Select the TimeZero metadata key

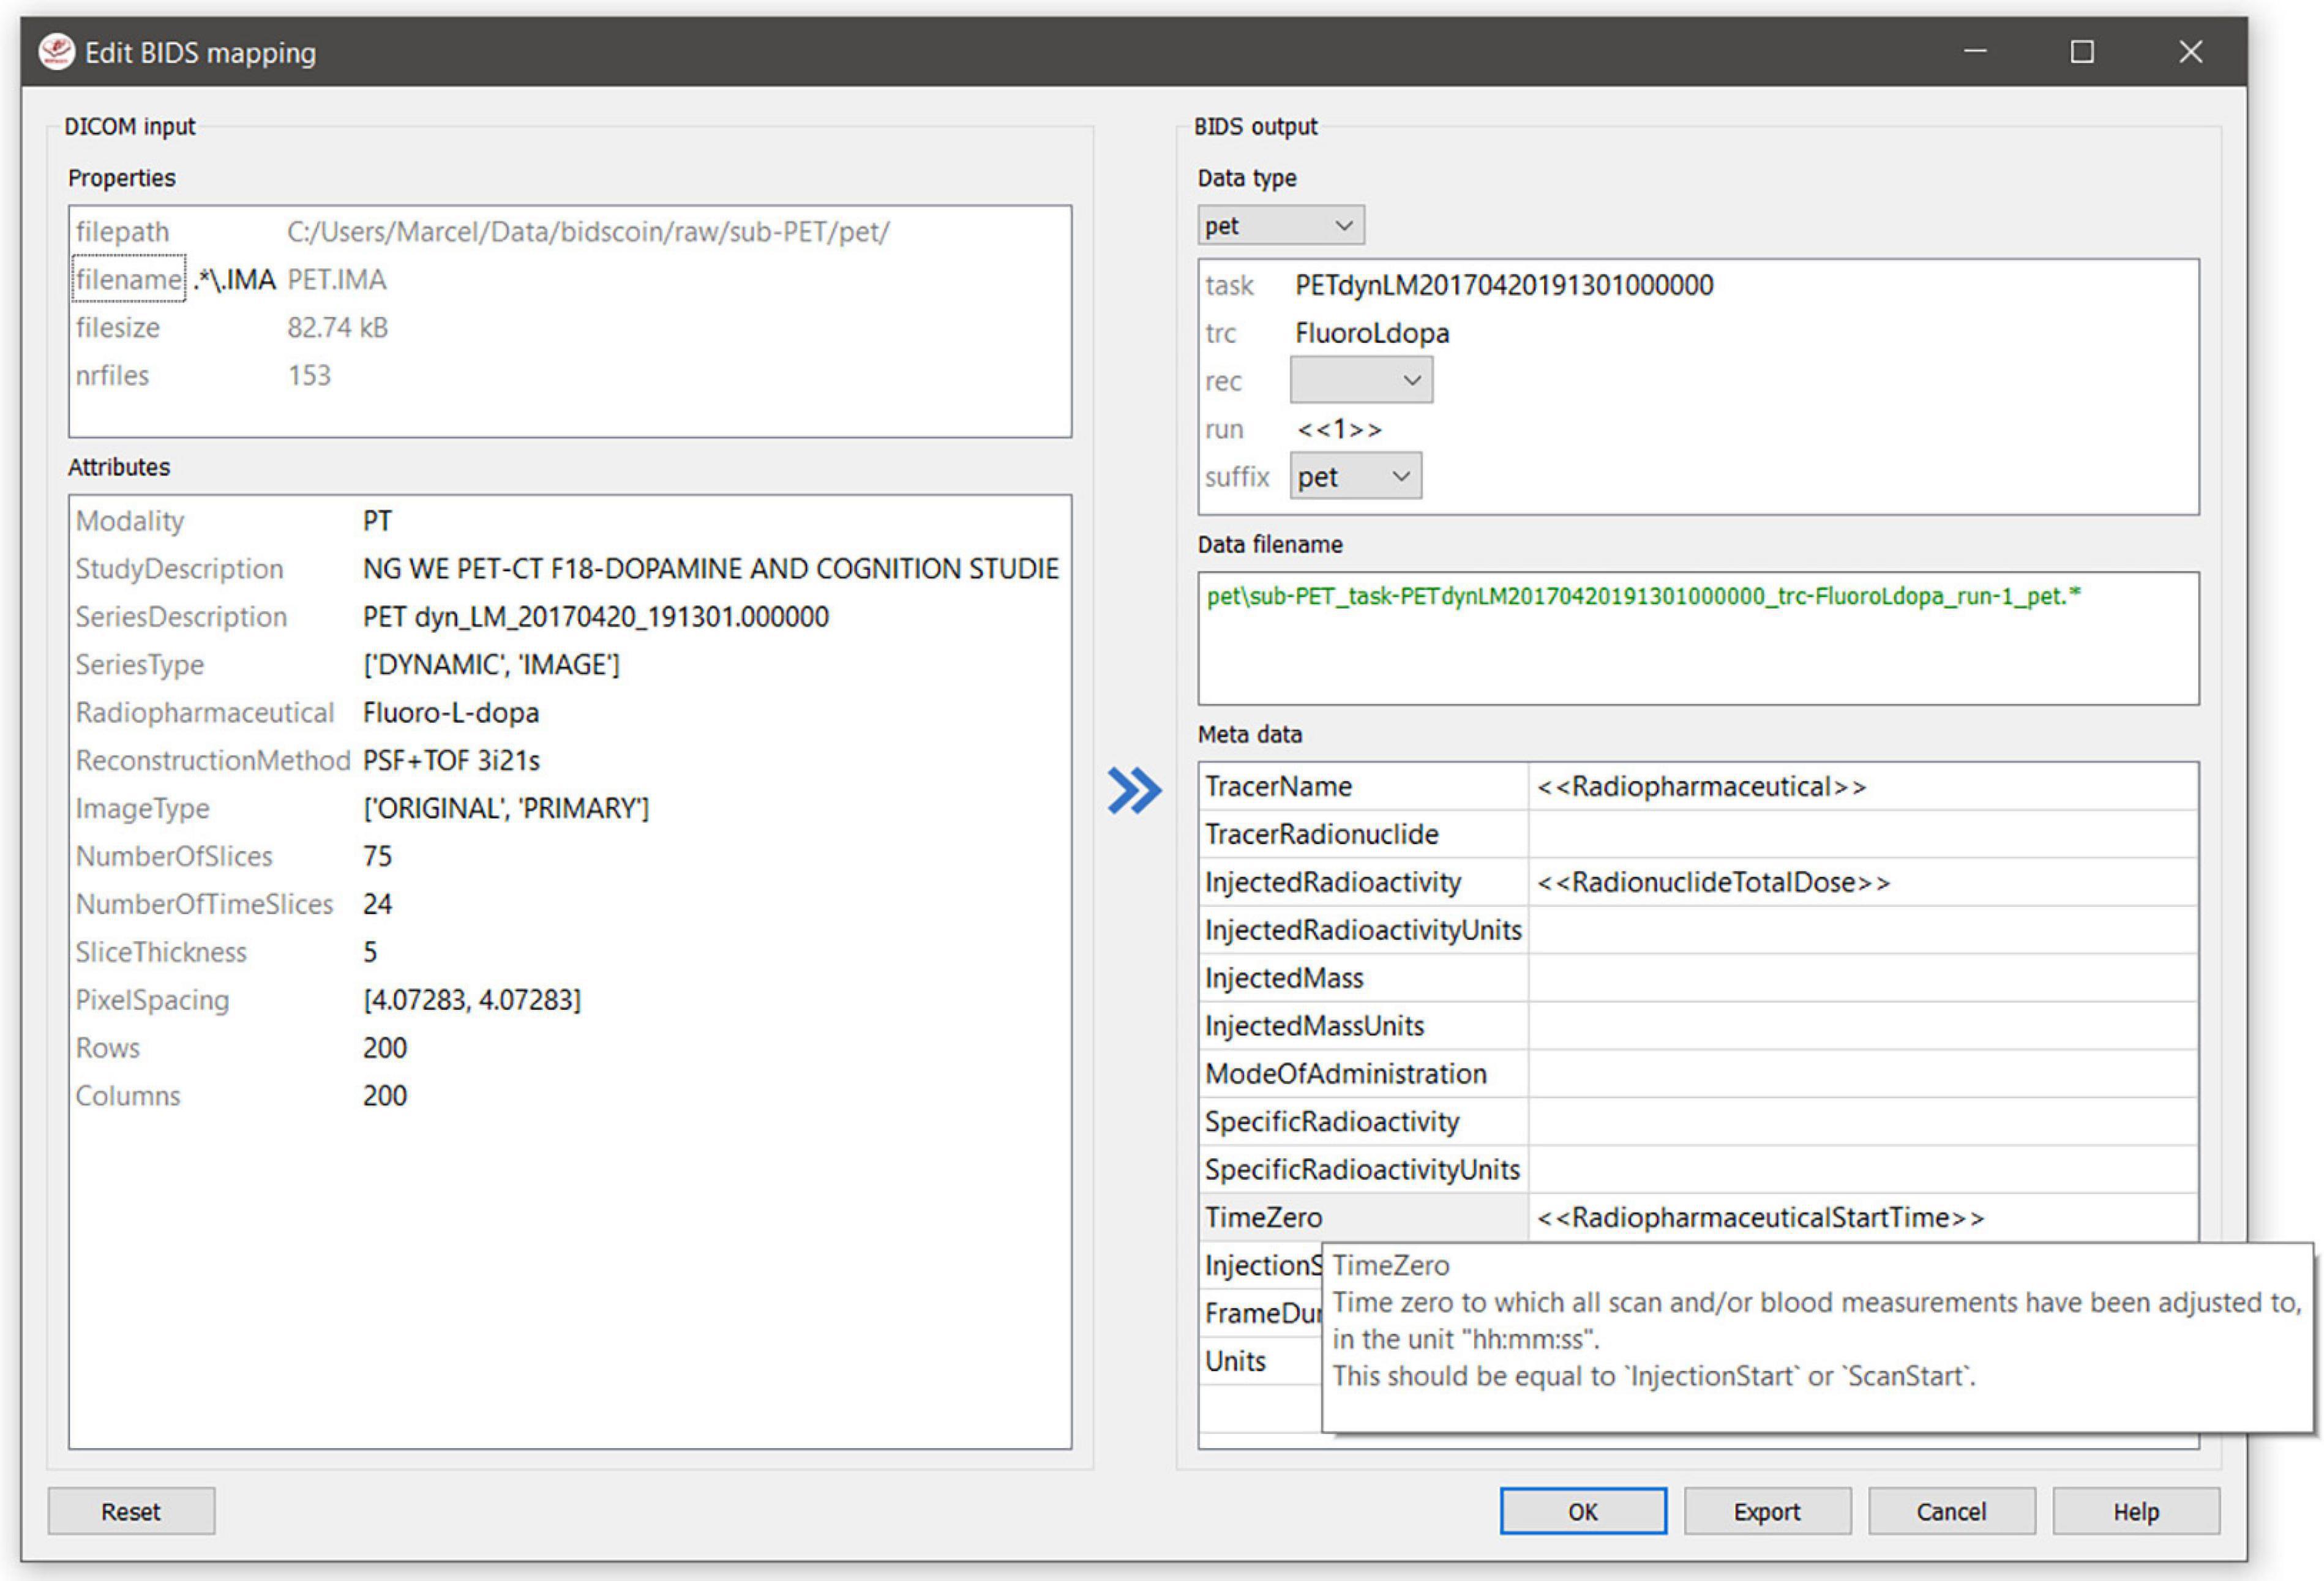tap(1364, 1218)
